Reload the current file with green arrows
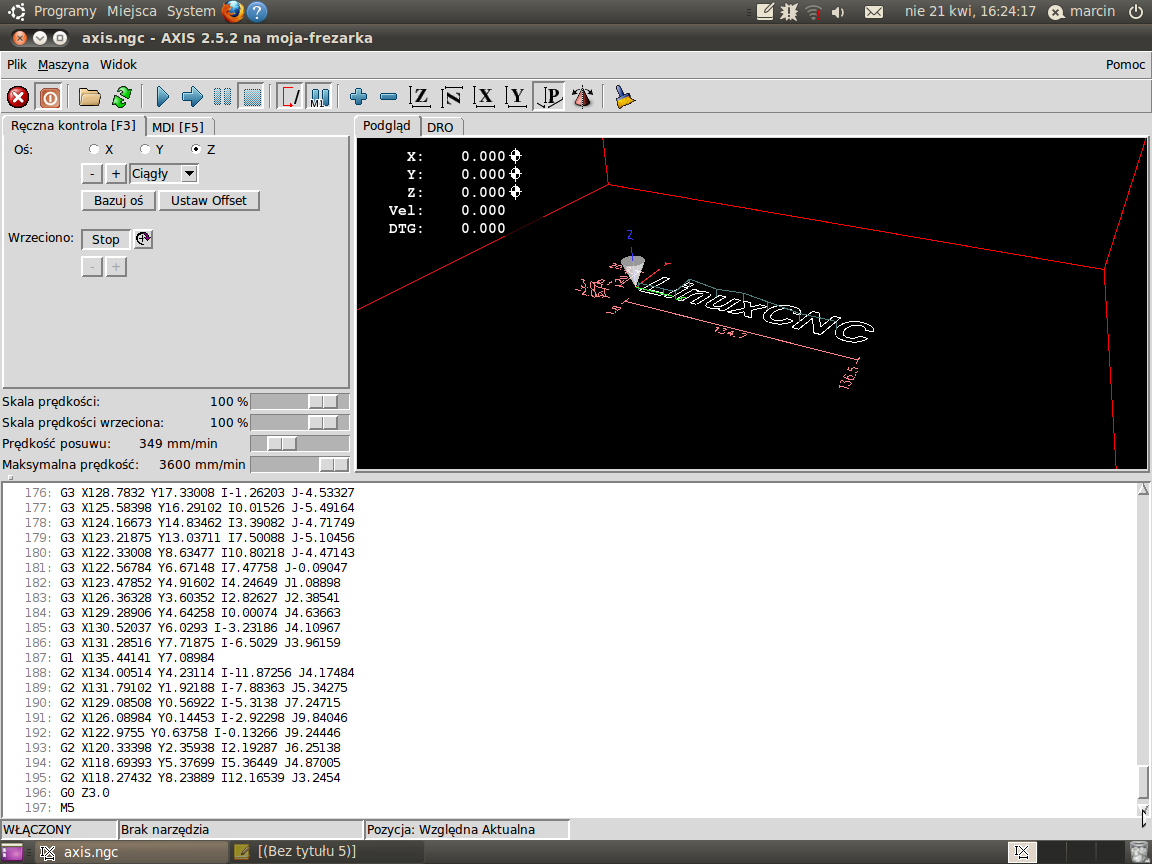Screen dimensions: 1152x864 pos(121,97)
